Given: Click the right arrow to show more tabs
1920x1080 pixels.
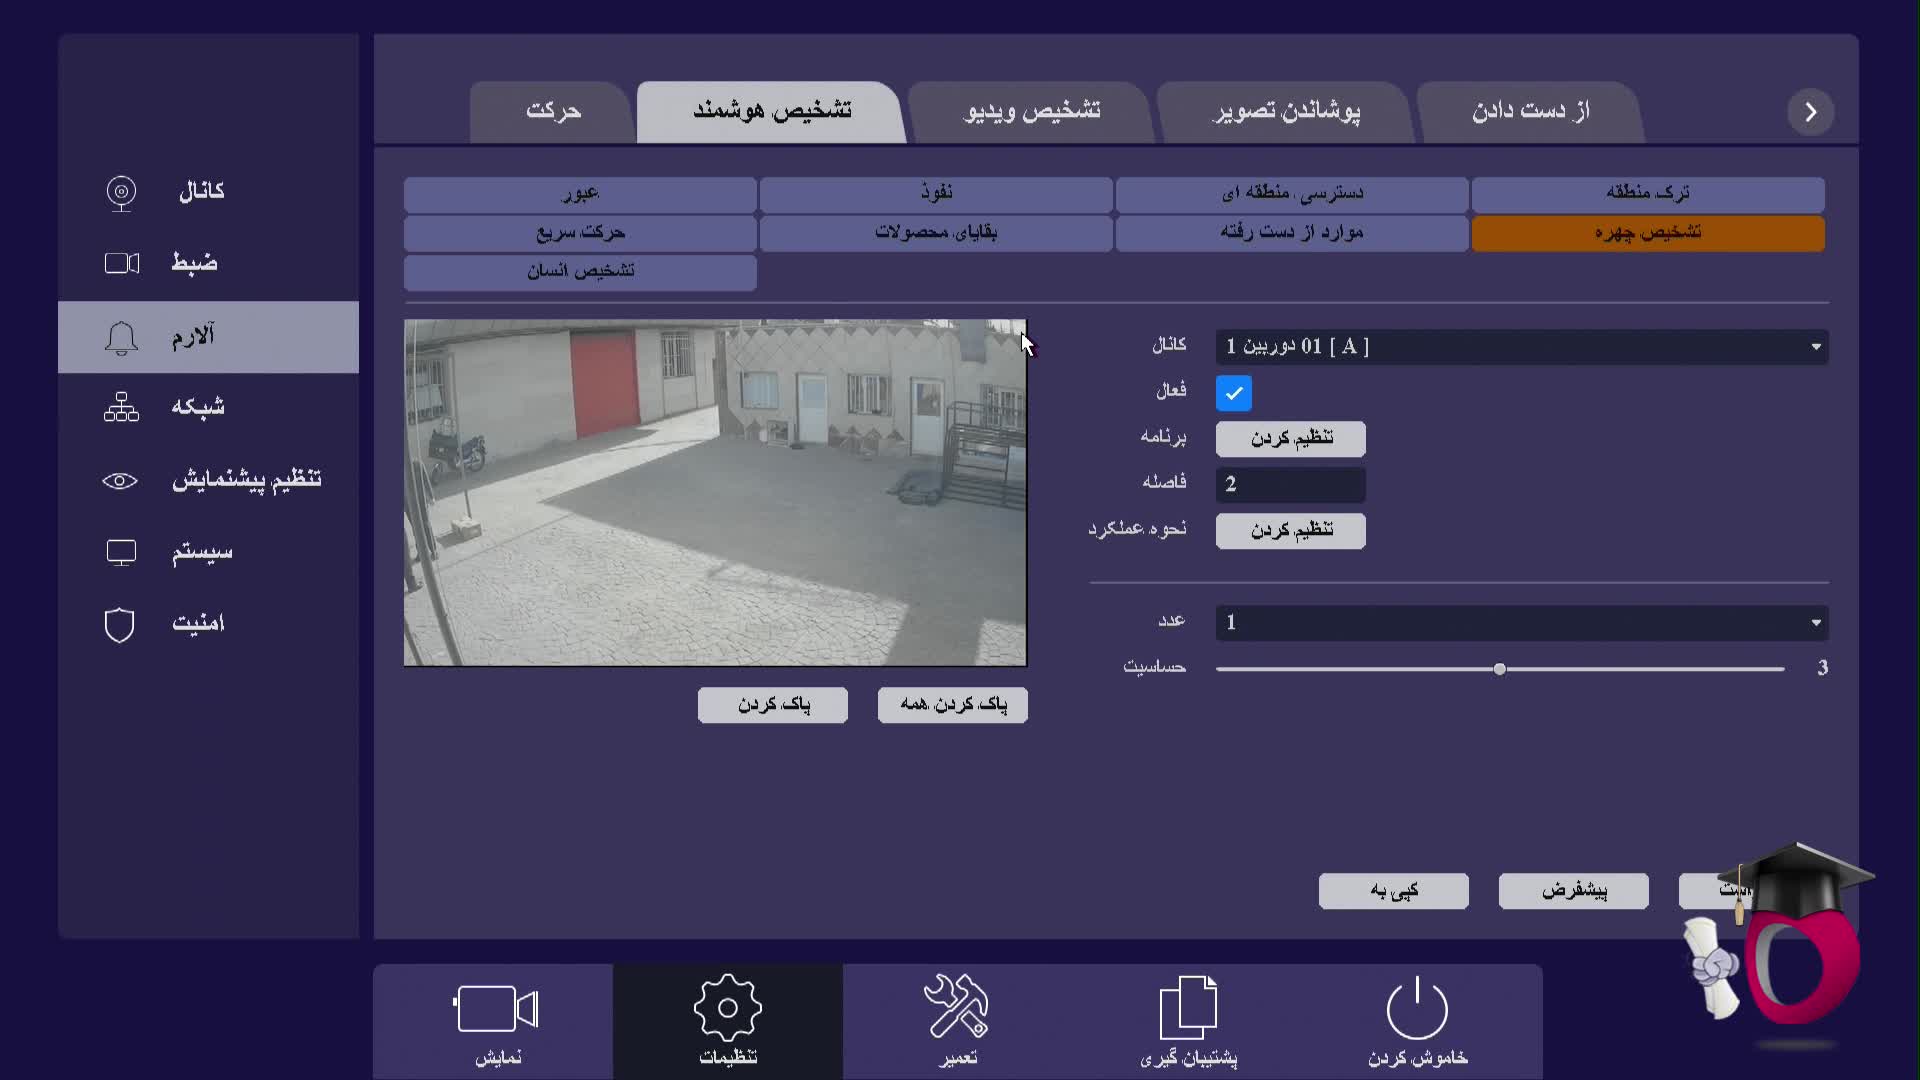Looking at the screenshot, I should [1810, 112].
